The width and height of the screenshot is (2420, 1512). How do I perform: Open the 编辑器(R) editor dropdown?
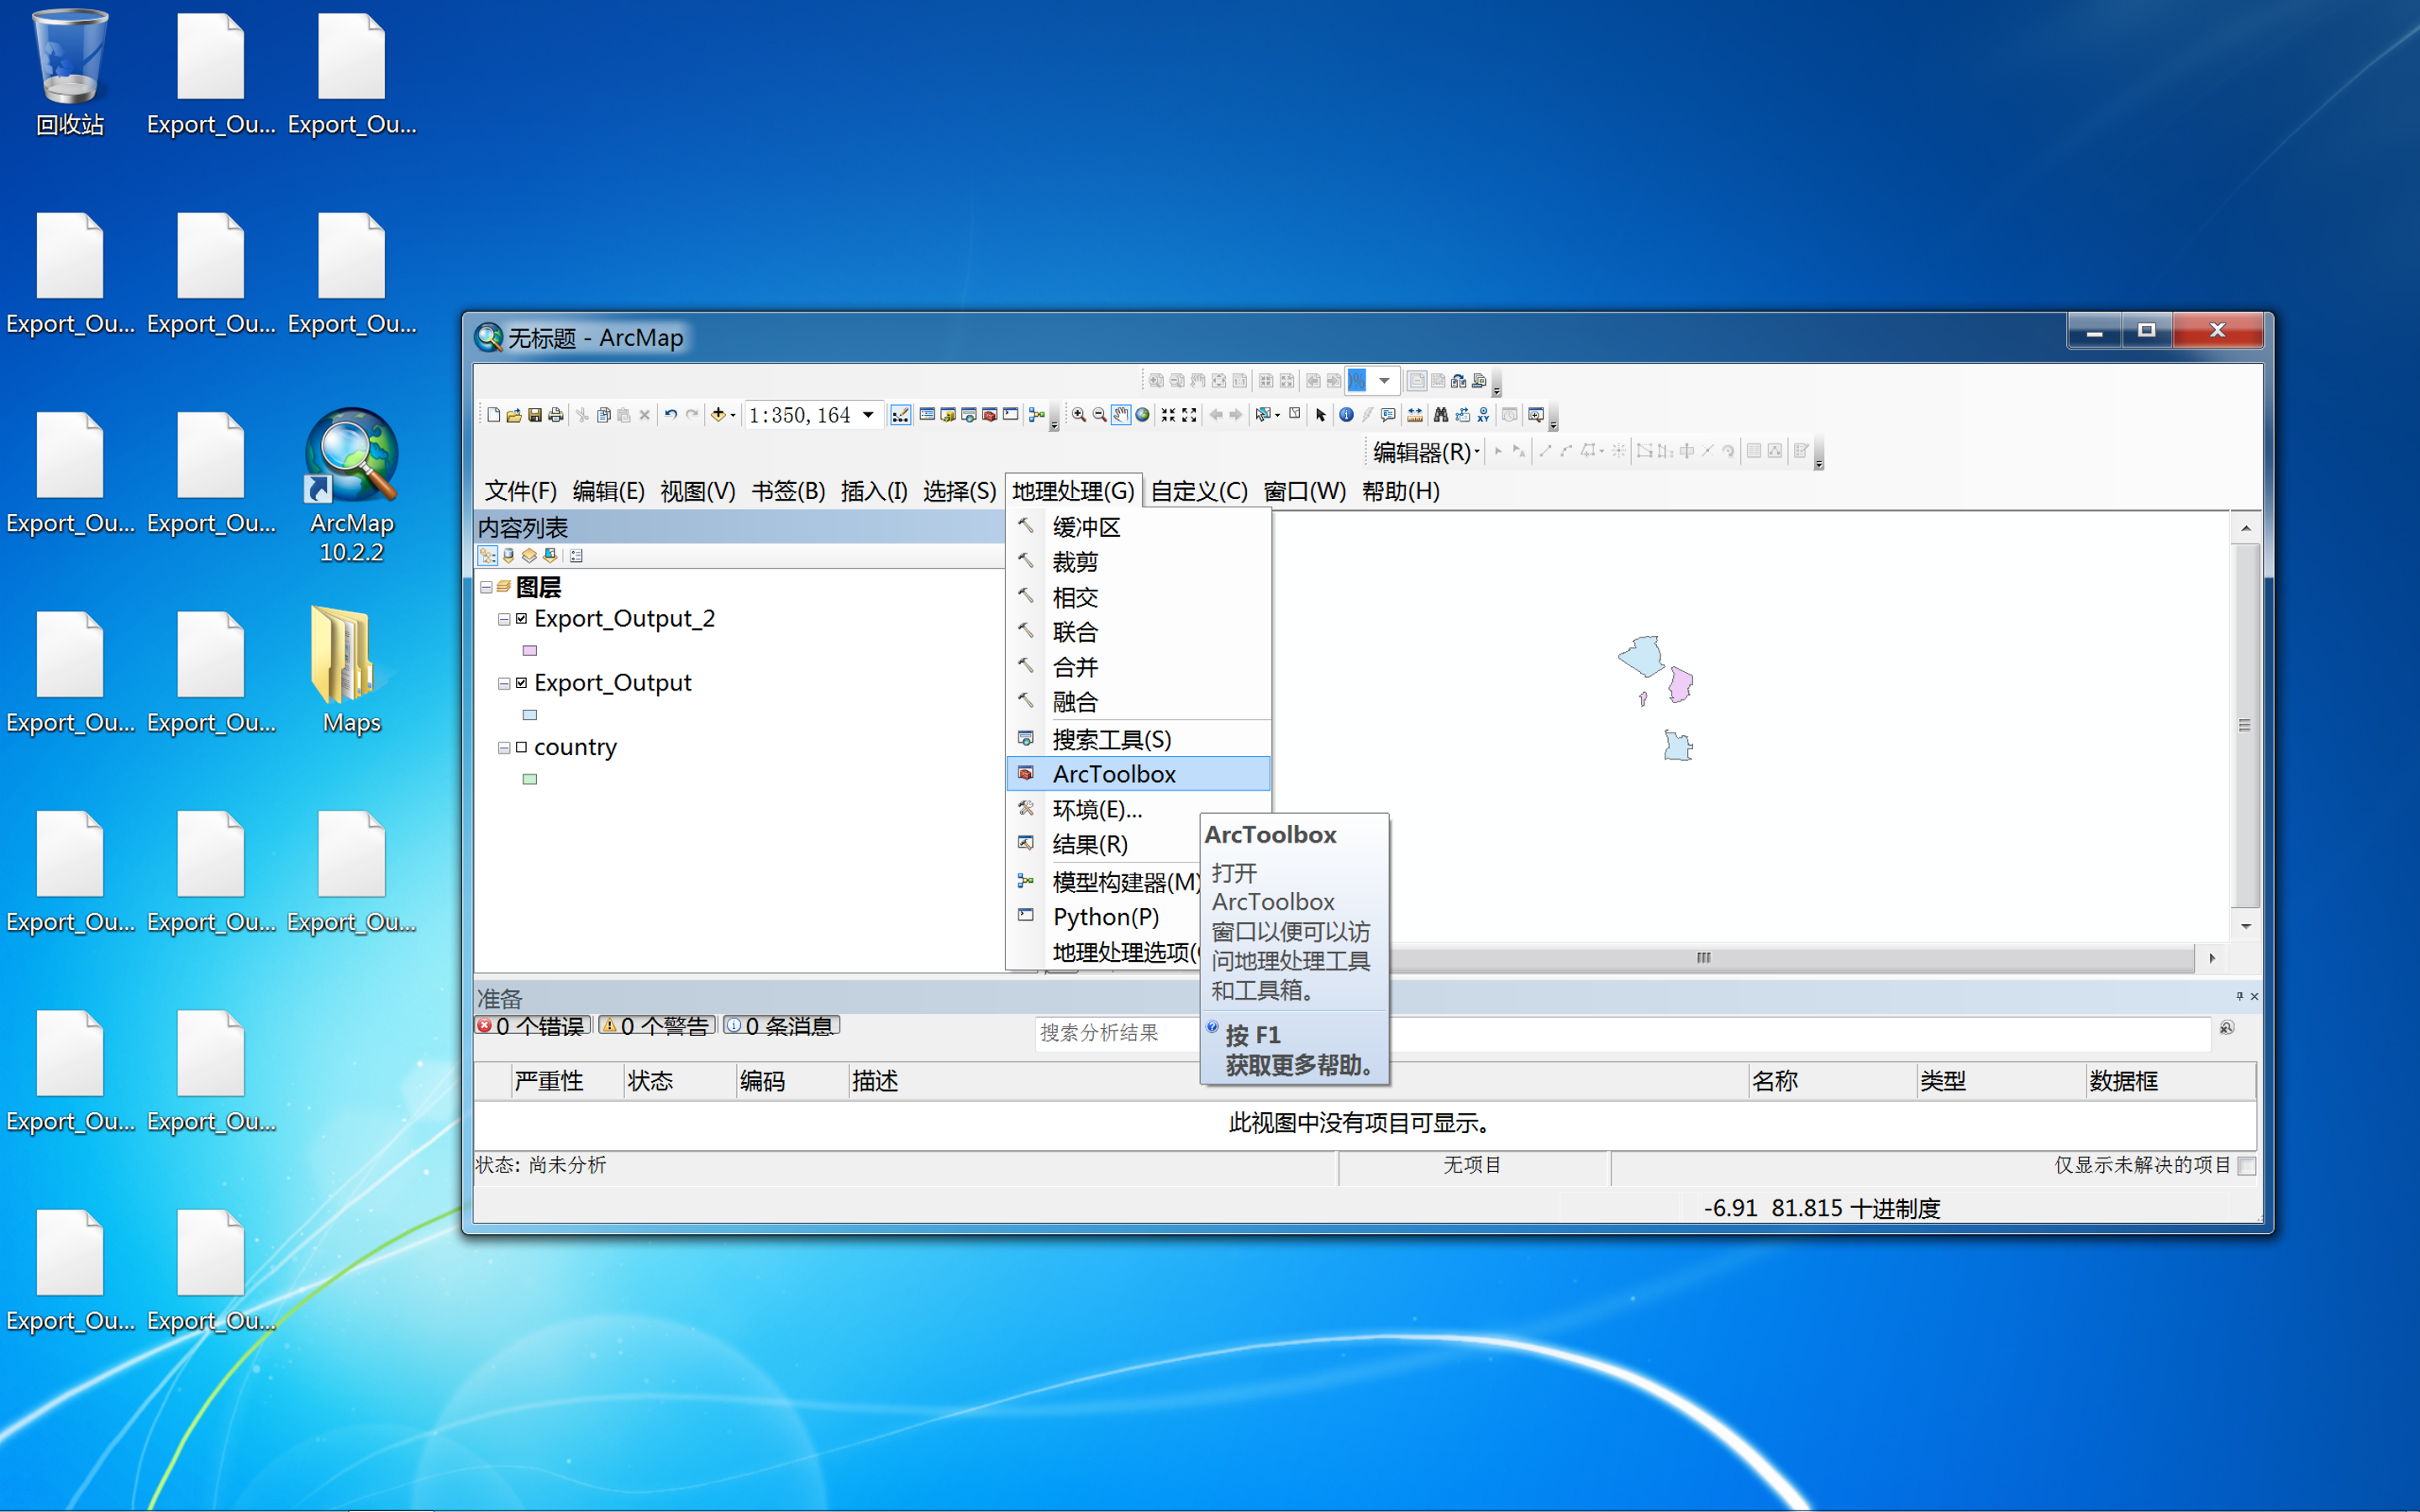tap(1426, 452)
